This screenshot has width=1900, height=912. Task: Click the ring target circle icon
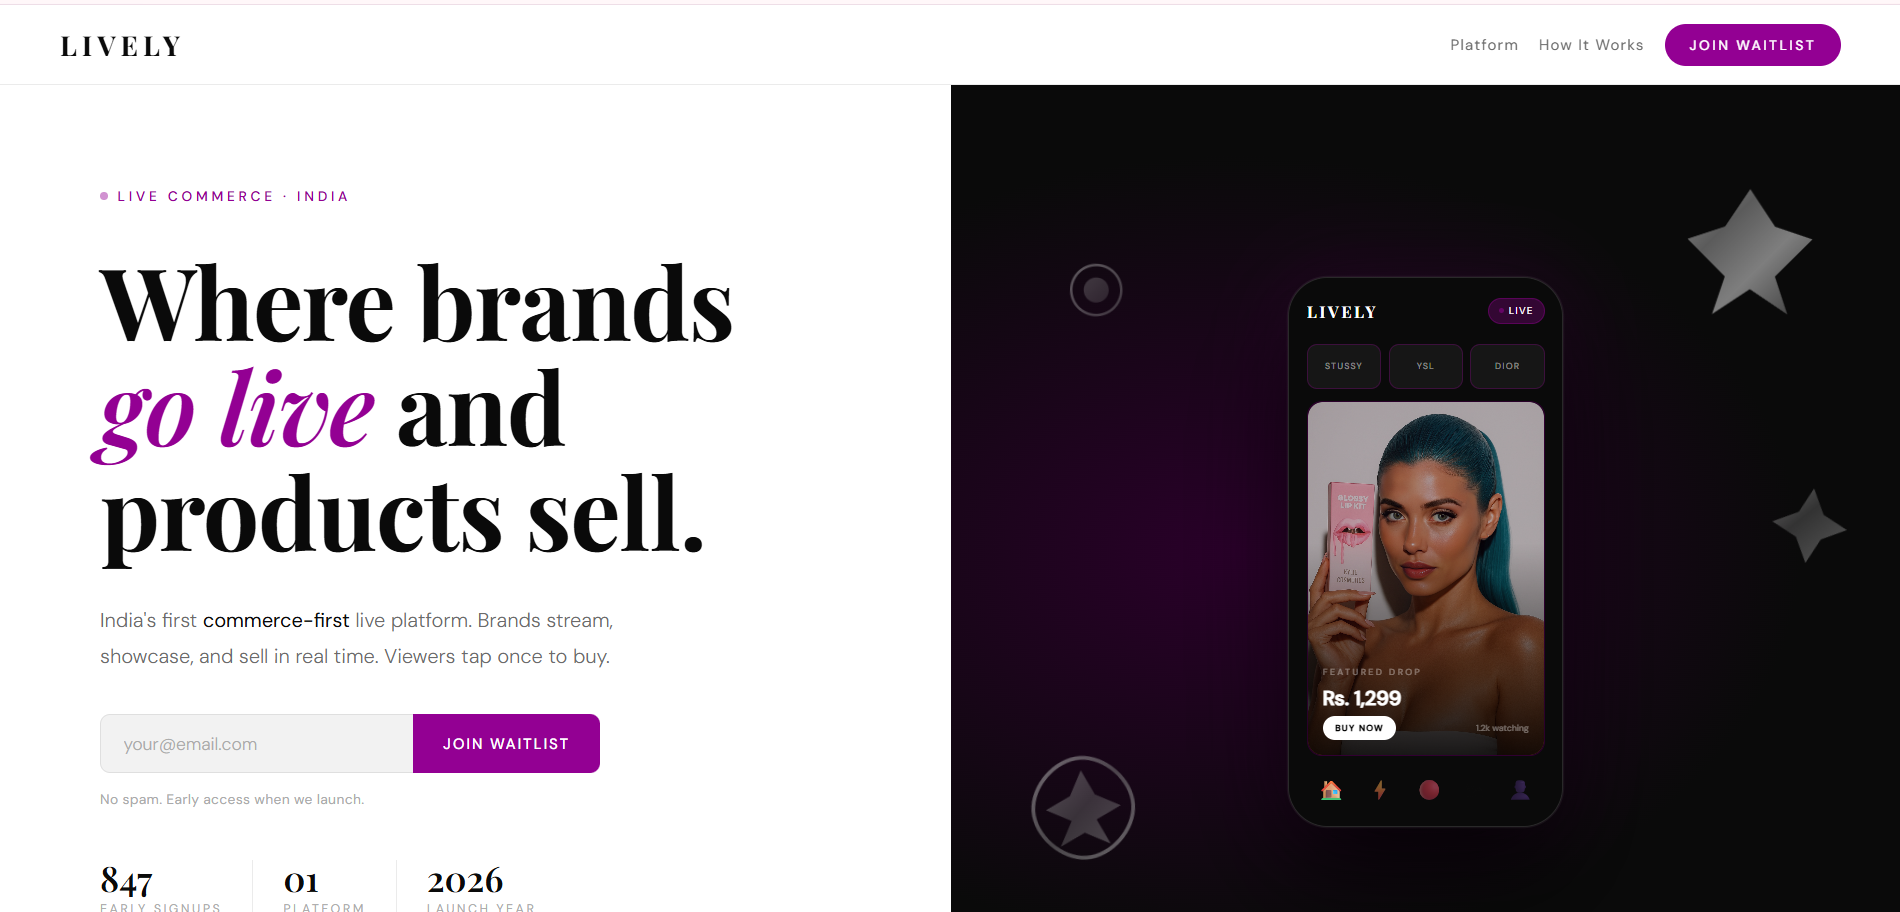point(1096,290)
